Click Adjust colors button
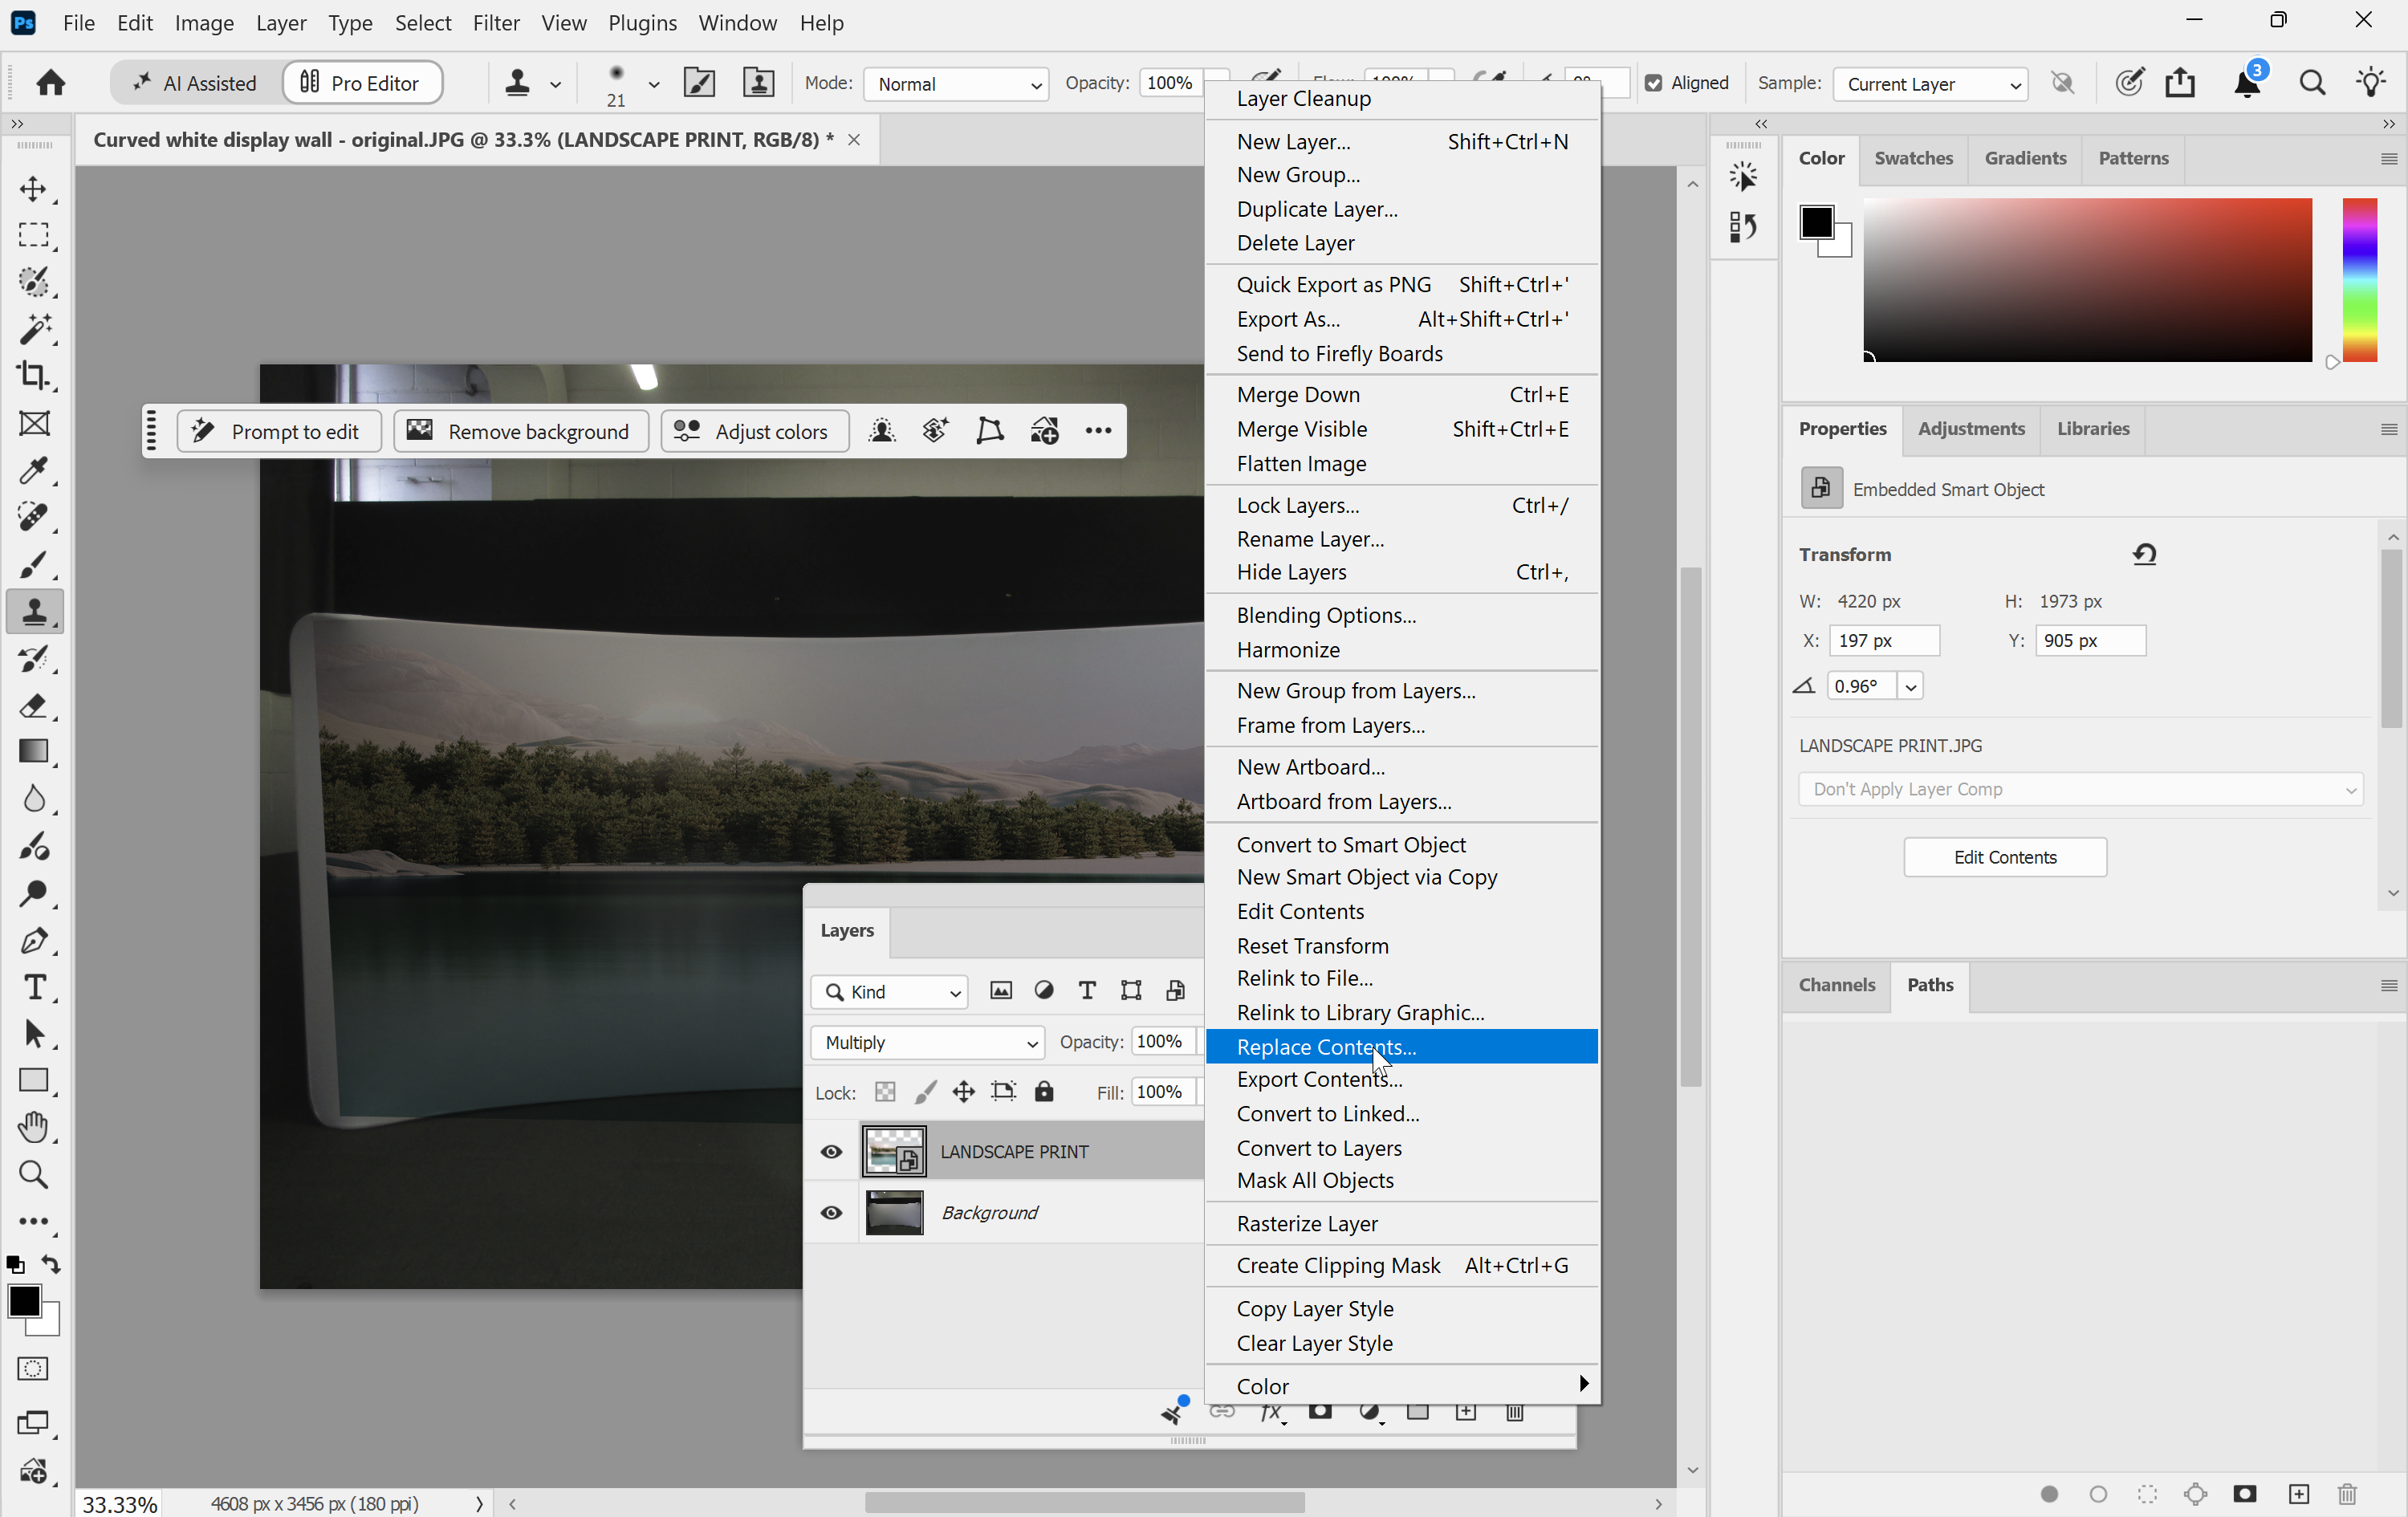2408x1517 pixels. tap(754, 431)
